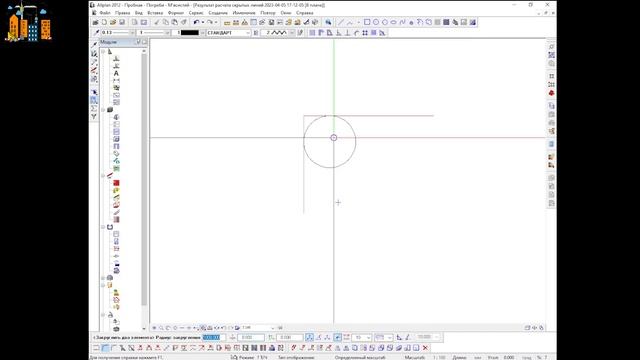Viewport: 640px width, 360px height.
Task: Open the Формат menu
Action: (x=176, y=13)
